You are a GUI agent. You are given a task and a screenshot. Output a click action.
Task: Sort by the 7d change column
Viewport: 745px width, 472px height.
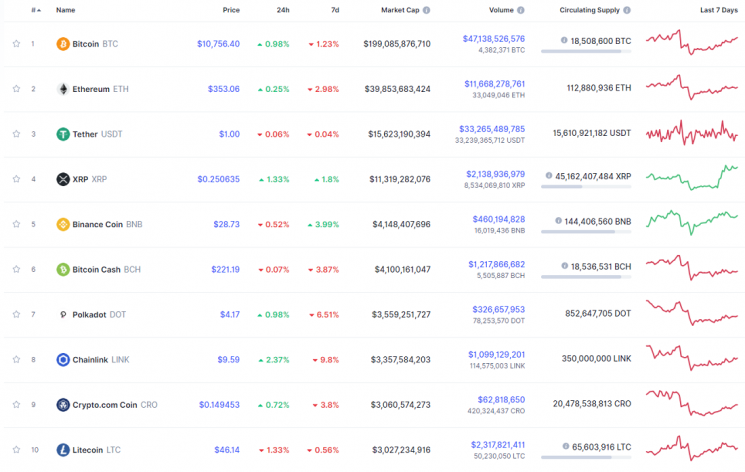coord(335,10)
